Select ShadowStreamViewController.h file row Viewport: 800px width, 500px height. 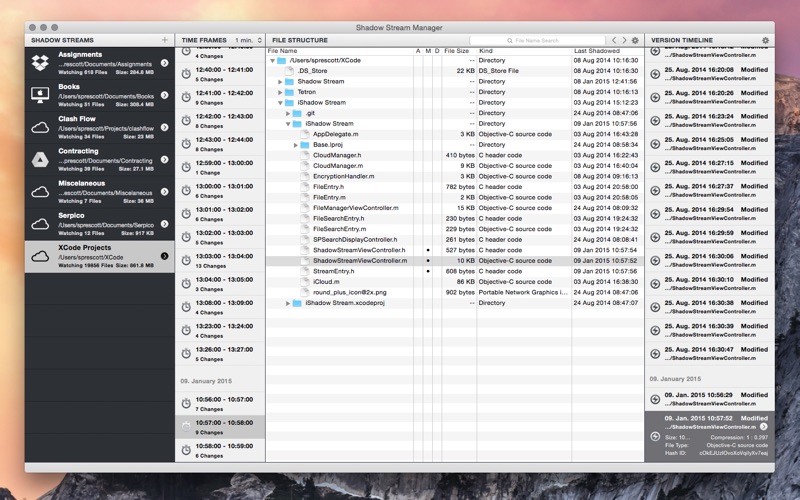455,250
